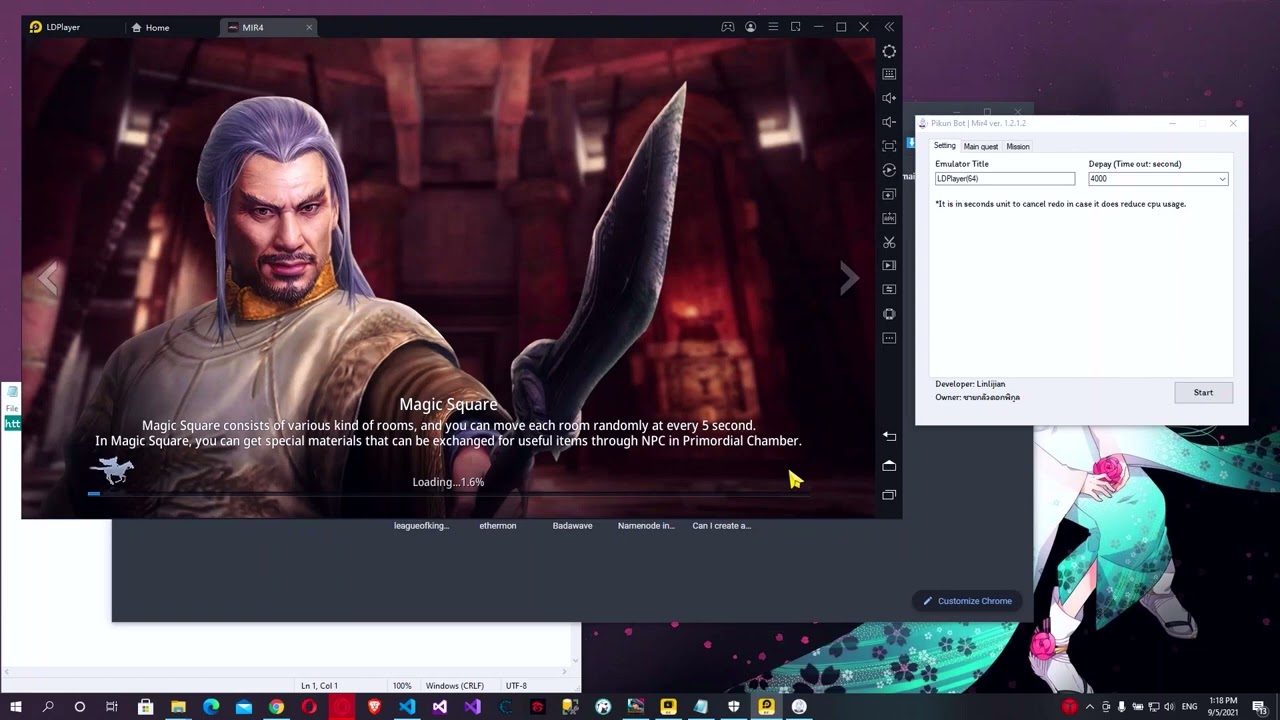Click Android recent apps button in LDPlayer

click(x=889, y=495)
